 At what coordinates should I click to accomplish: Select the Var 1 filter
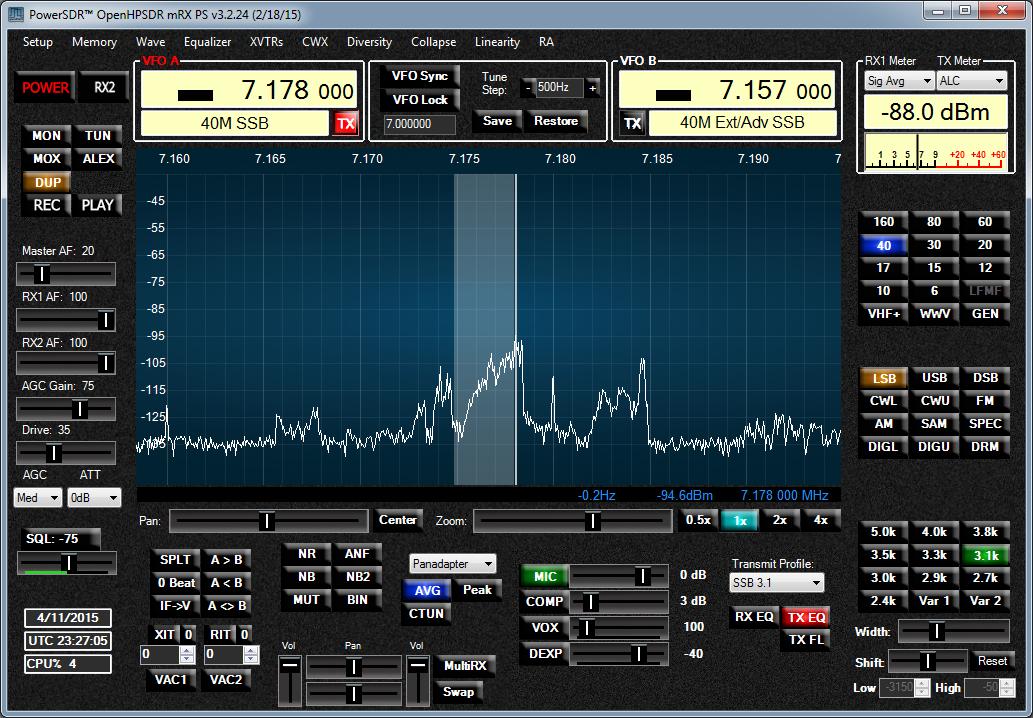click(x=934, y=601)
